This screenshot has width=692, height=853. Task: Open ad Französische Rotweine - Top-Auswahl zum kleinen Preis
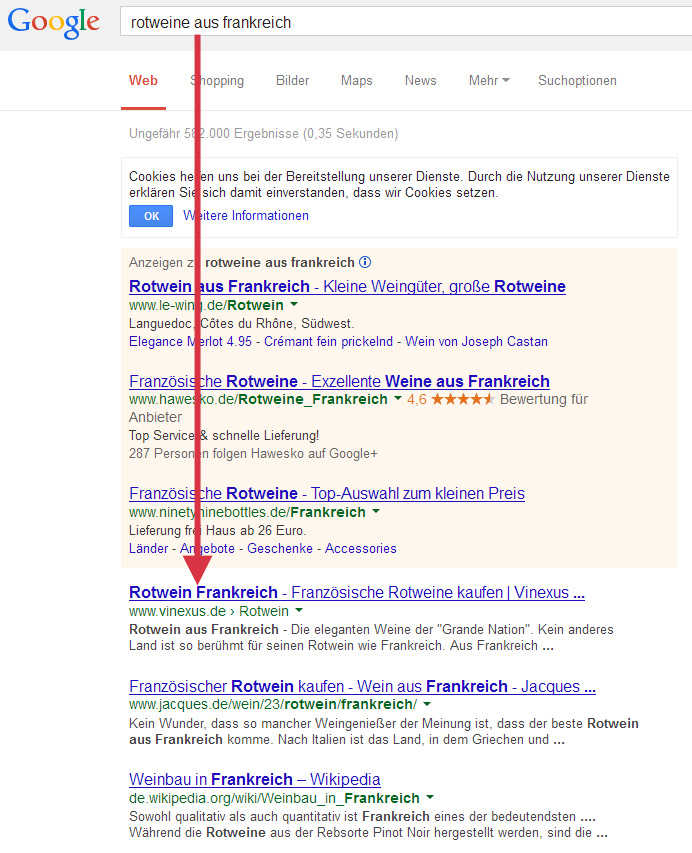pos(326,493)
